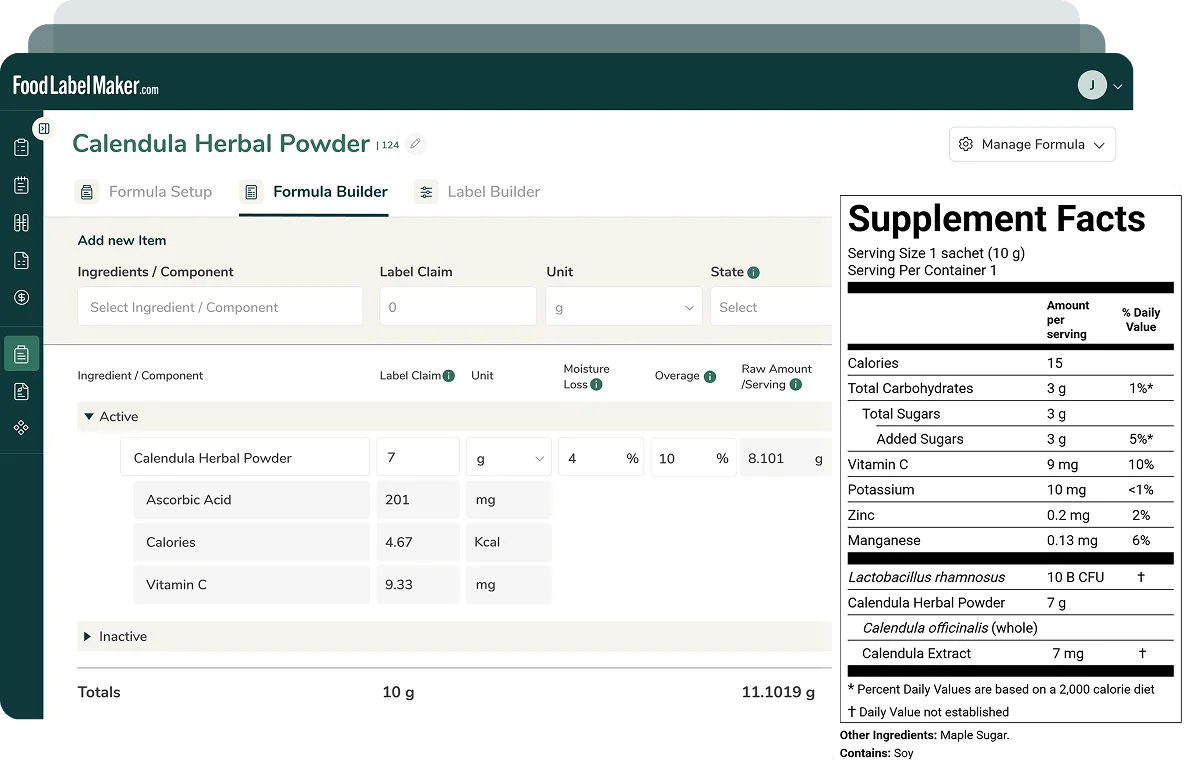Screen dimensions: 1201x783
Task: Open the second clipboard list icon in sidebar
Action: [x=21, y=185]
